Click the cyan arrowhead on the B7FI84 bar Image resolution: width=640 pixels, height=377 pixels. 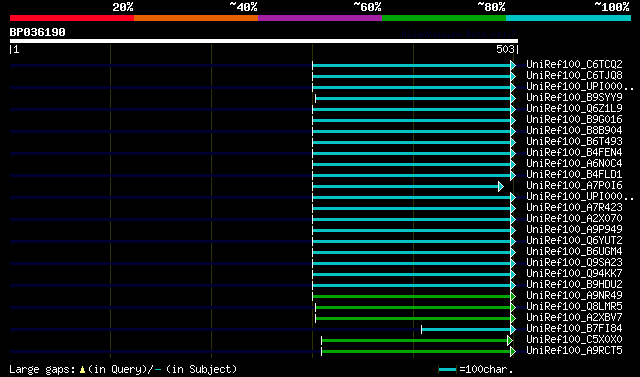513,329
